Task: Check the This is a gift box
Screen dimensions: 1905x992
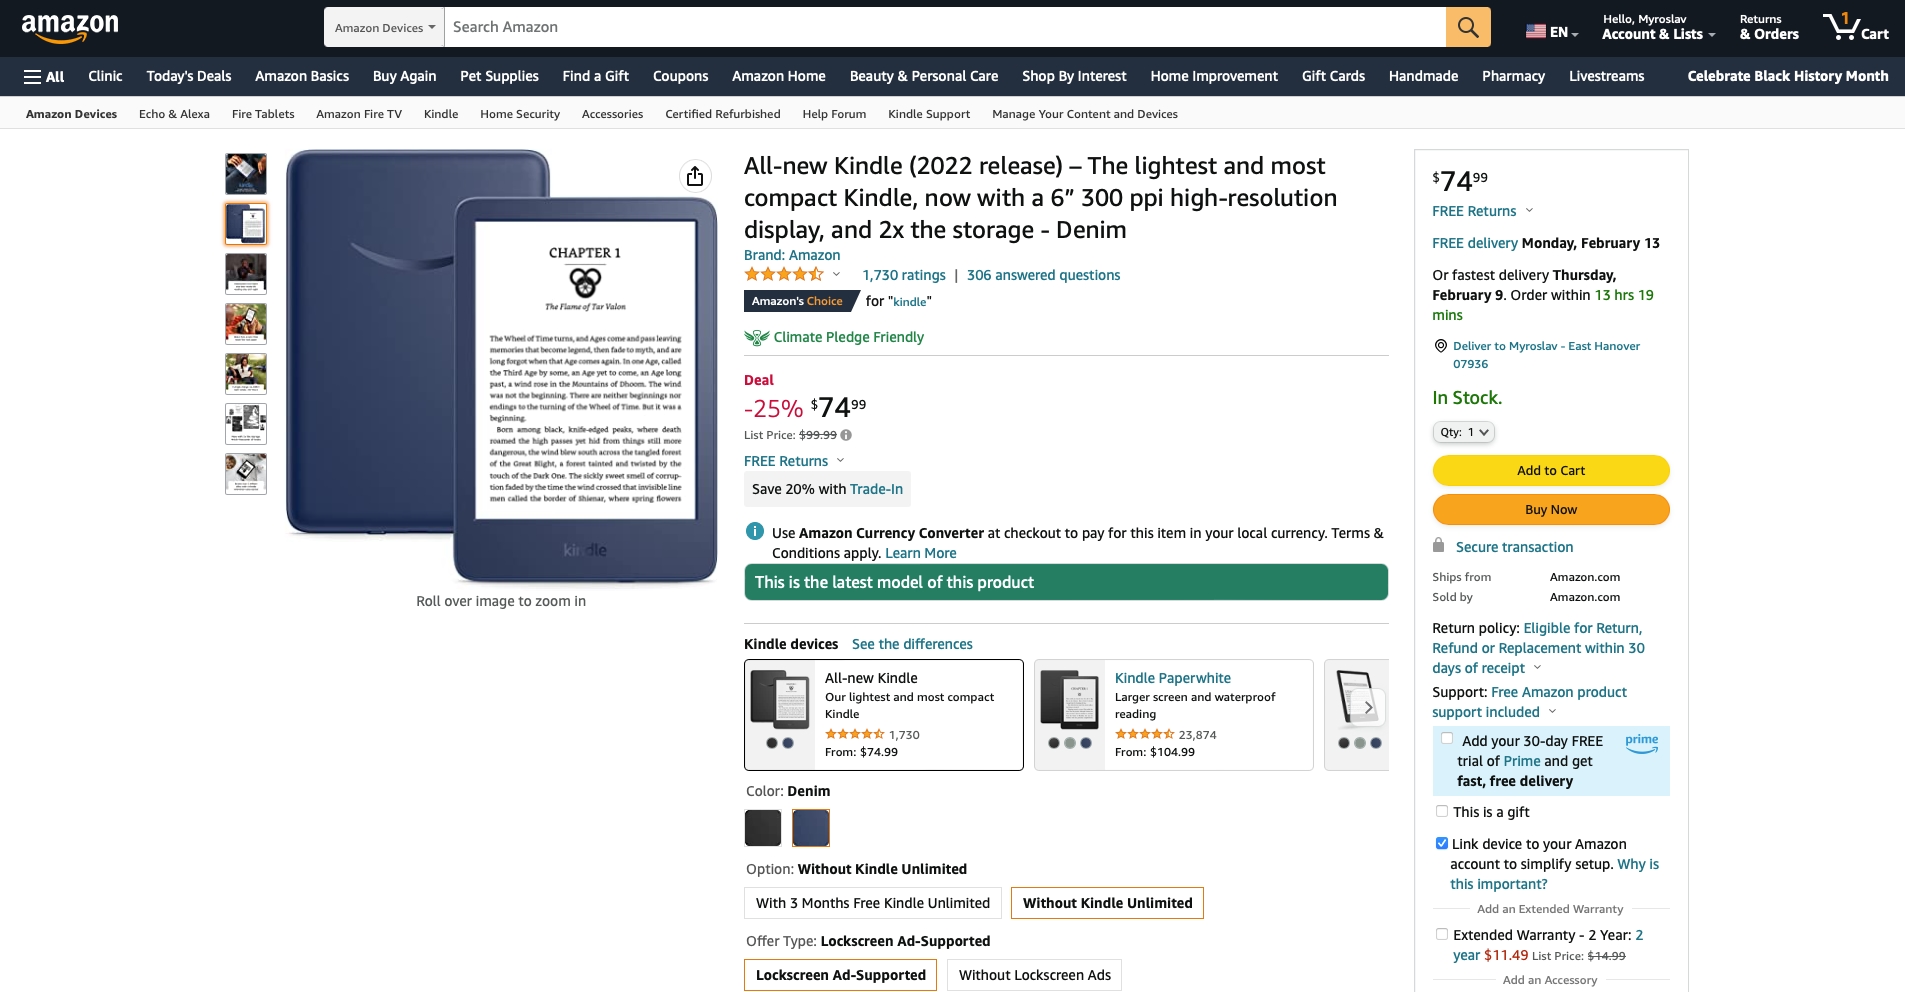Action: (1441, 811)
